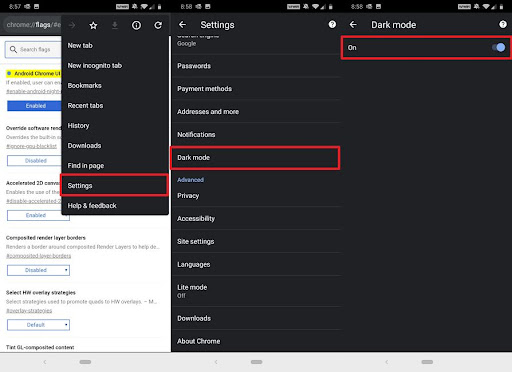Open page info circle icon
Image resolution: width=512 pixels, height=372 pixels.
(136, 25)
